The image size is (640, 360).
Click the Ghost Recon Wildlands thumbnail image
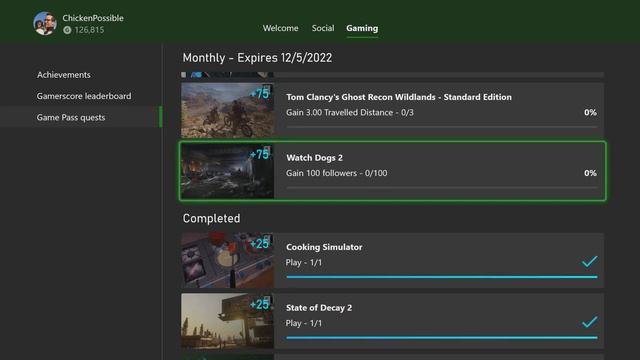click(227, 110)
